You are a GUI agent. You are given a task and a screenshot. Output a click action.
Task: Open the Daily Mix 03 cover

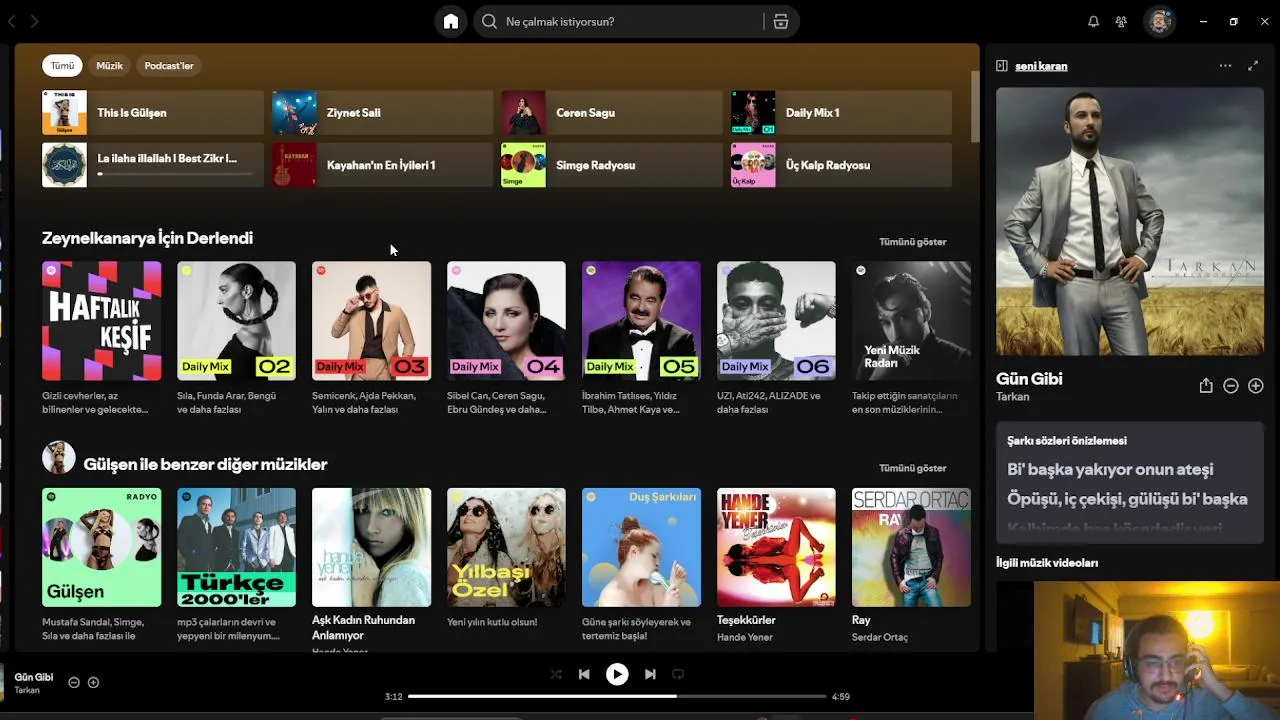coord(371,321)
